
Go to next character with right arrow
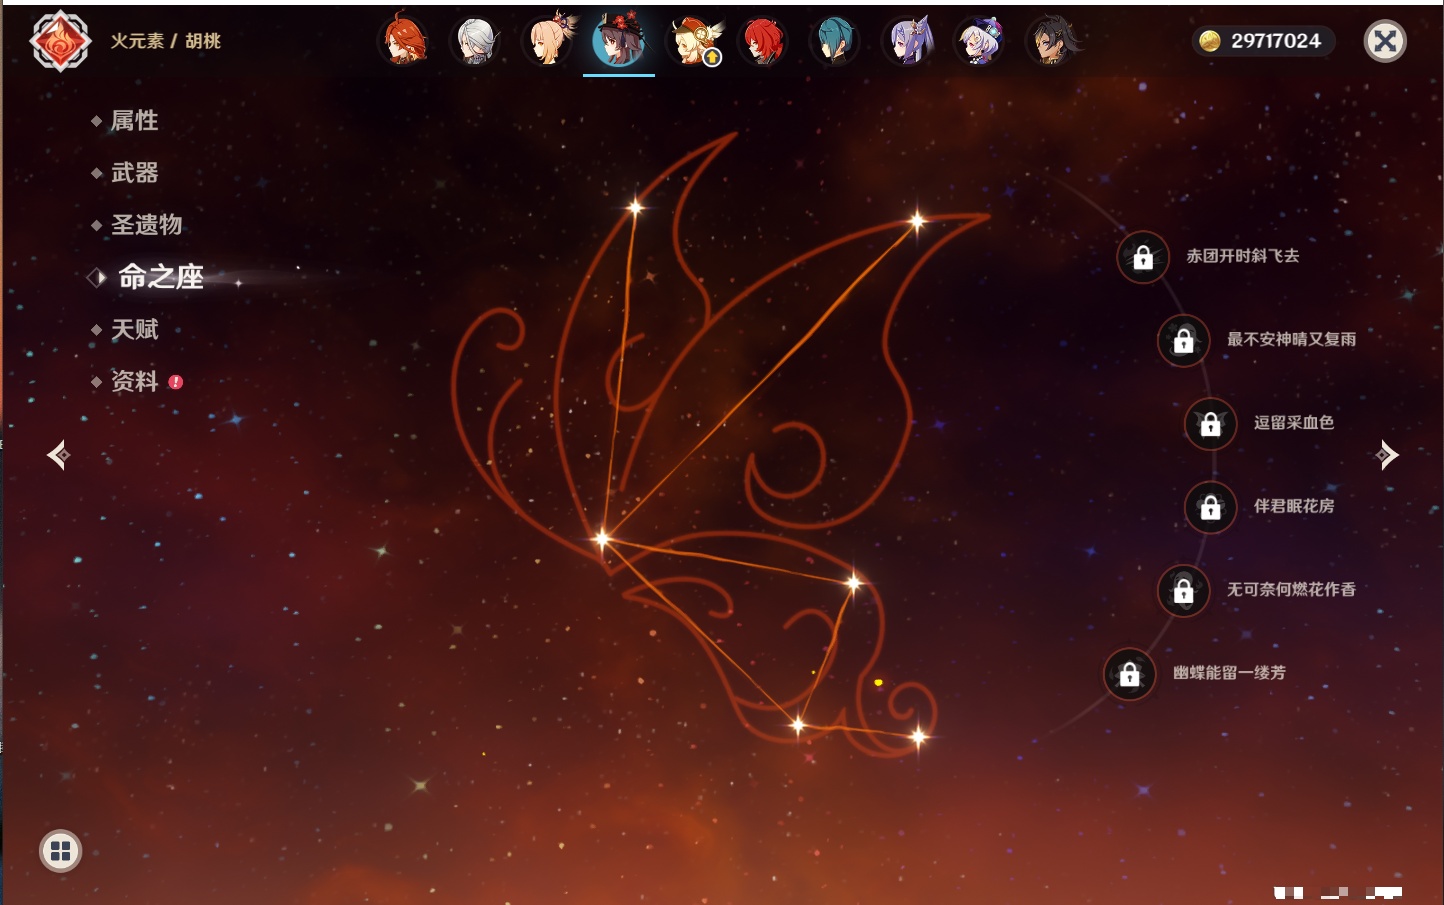tap(1387, 455)
